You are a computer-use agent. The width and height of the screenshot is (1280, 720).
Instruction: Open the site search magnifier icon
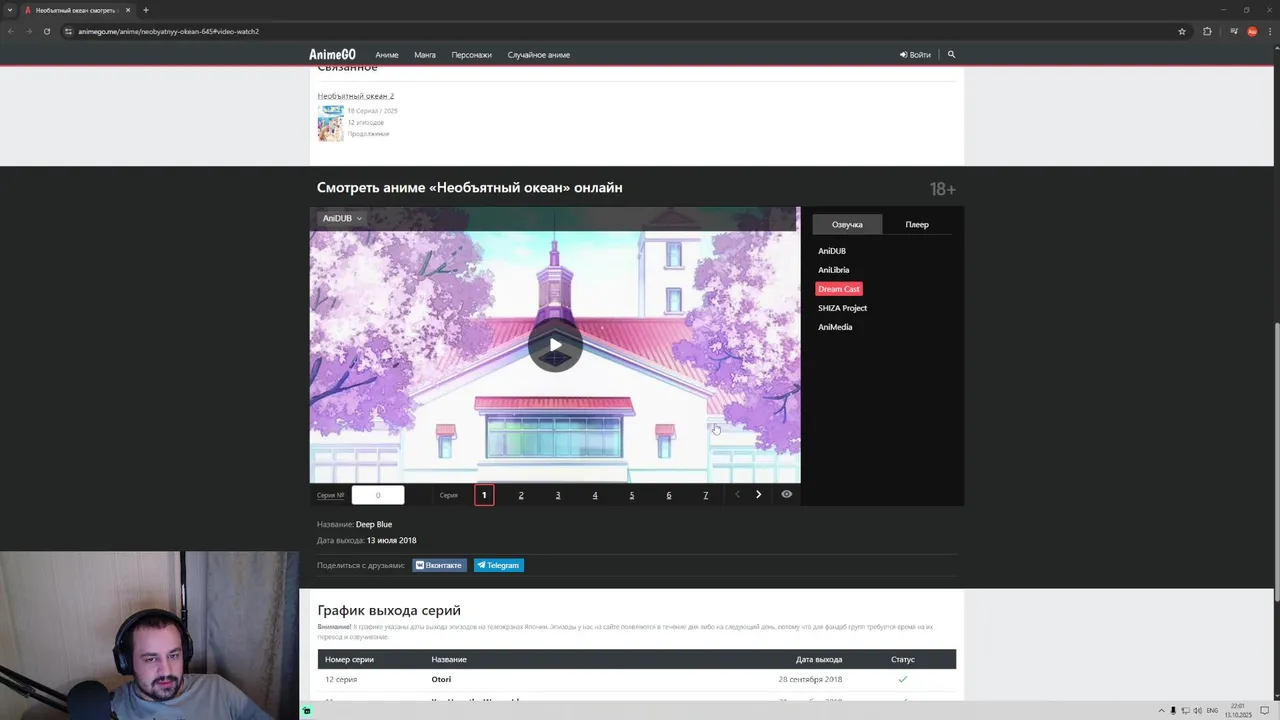point(951,55)
